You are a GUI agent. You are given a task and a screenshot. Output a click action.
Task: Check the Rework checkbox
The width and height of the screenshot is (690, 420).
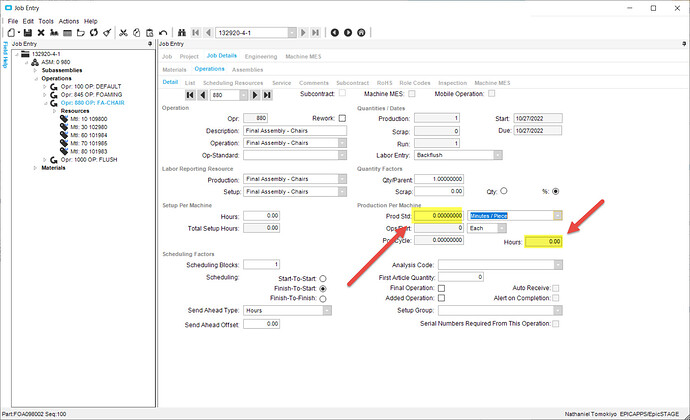(x=342, y=118)
